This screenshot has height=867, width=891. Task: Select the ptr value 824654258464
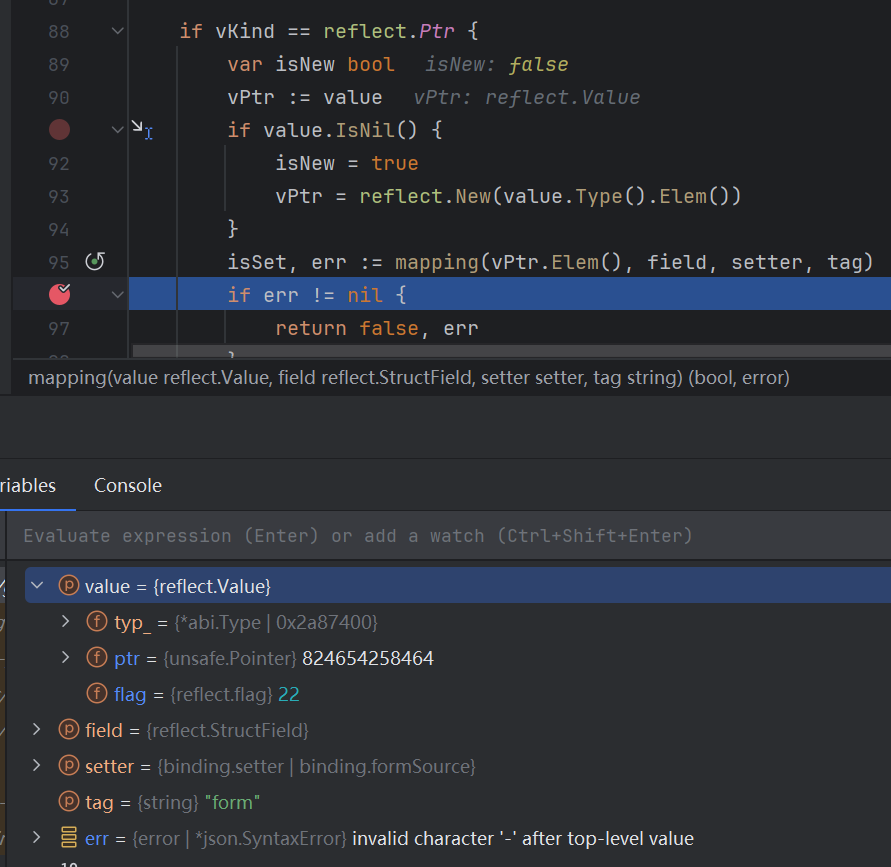[x=368, y=658]
